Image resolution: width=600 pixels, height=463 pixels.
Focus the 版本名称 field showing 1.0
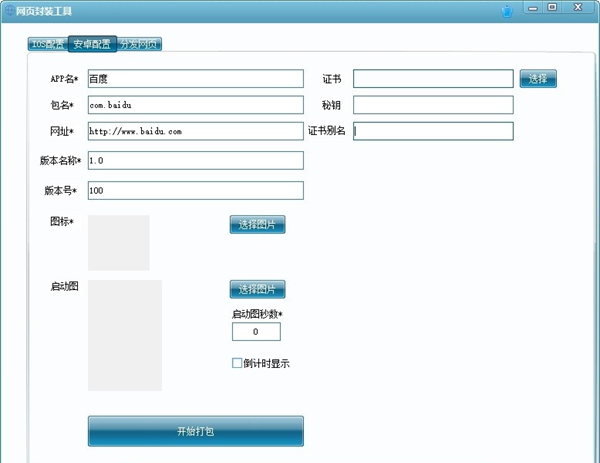pyautogui.click(x=196, y=160)
